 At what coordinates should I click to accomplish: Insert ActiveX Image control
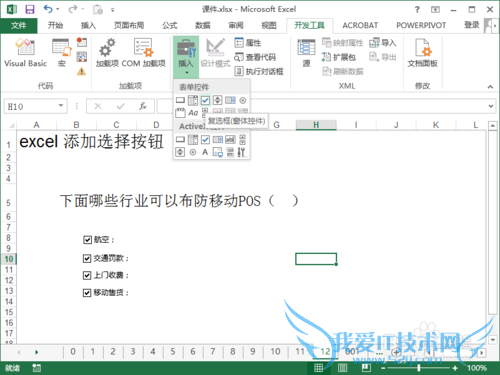218,152
